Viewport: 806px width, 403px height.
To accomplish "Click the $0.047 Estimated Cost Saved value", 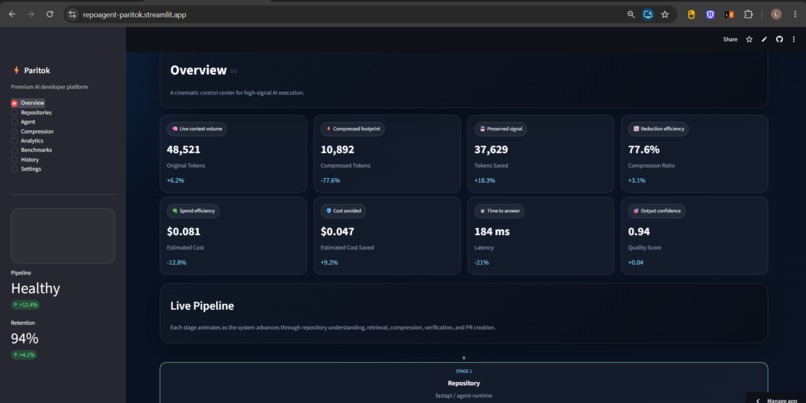I will [x=337, y=232].
